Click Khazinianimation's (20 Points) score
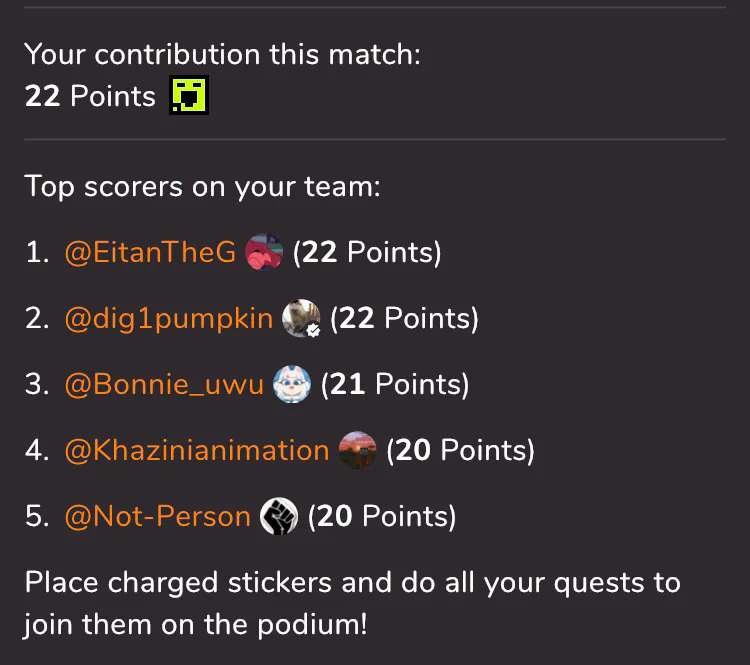750x665 pixels. tap(461, 450)
